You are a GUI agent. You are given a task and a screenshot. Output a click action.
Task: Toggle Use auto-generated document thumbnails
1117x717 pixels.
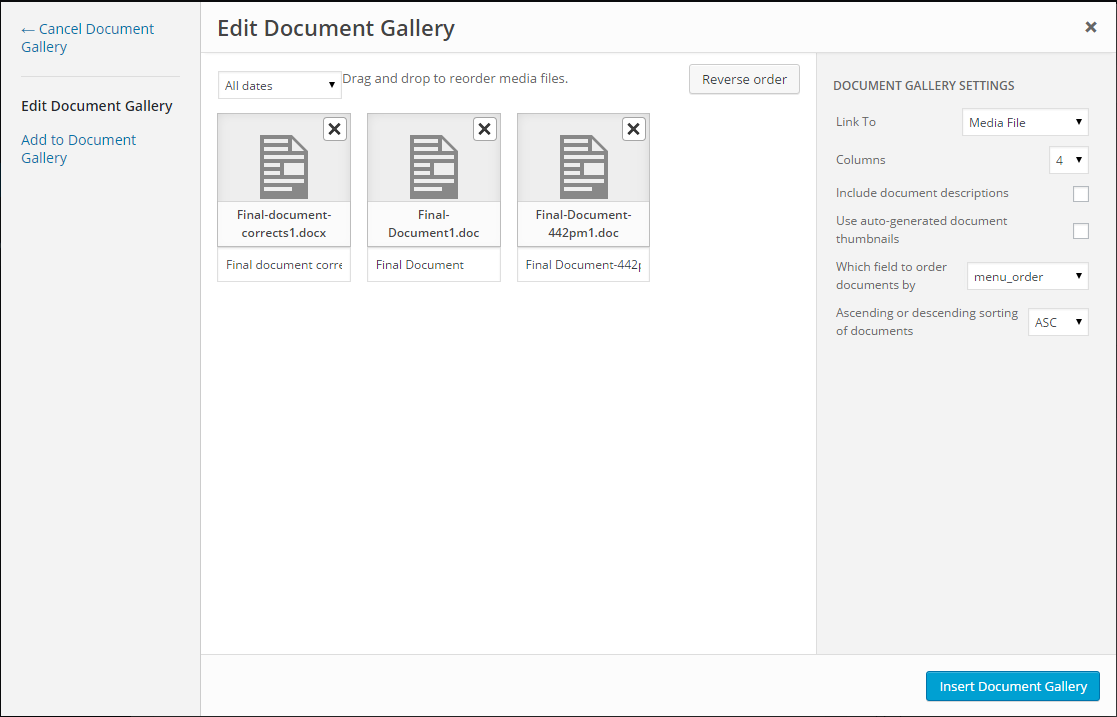click(x=1080, y=231)
